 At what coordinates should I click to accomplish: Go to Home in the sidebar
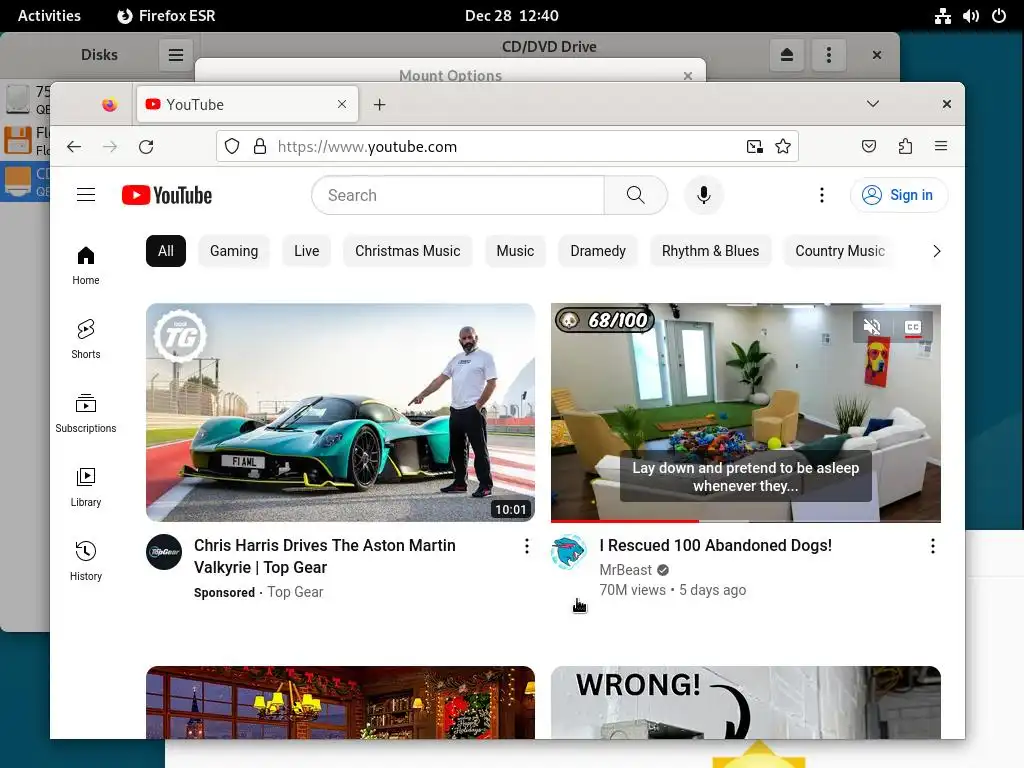tap(86, 266)
